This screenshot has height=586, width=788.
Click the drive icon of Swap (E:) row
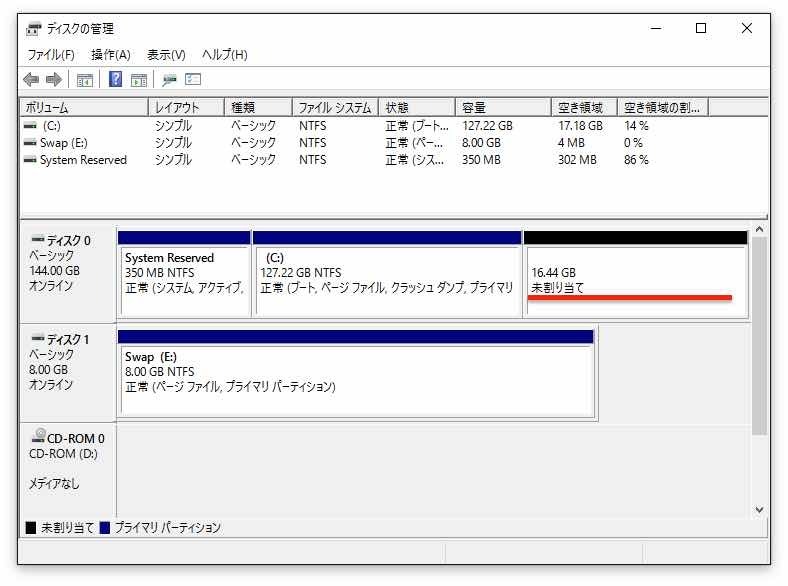click(30, 143)
